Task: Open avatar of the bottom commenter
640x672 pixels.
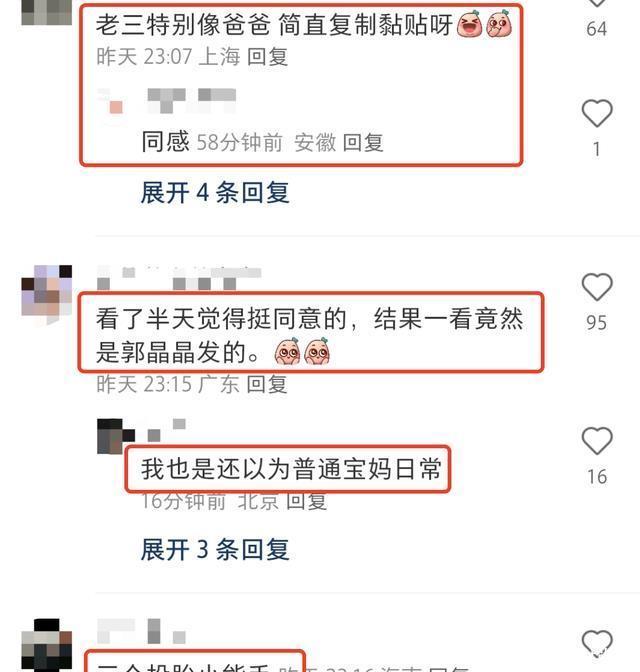Action: (47, 645)
